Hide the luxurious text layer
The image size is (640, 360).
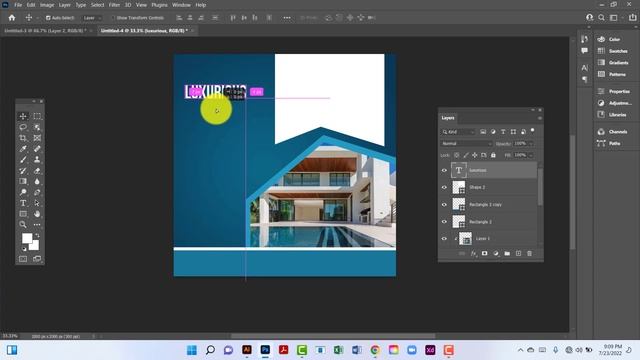[444, 170]
